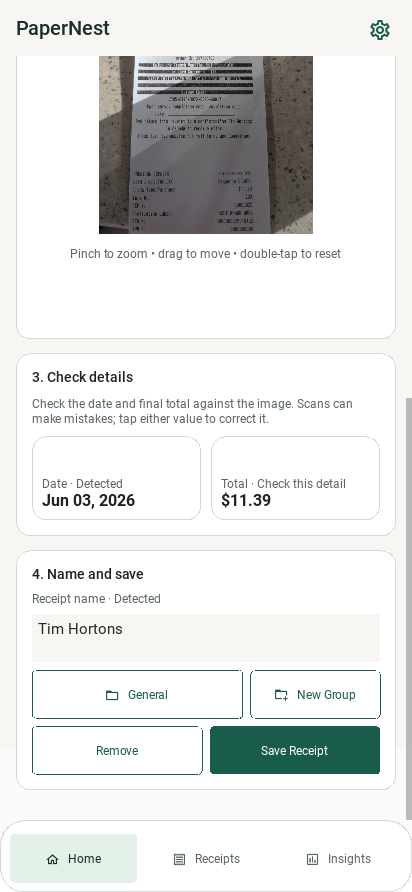Click the Tim Hortons receipt name field
This screenshot has width=412, height=892.
[x=206, y=638]
